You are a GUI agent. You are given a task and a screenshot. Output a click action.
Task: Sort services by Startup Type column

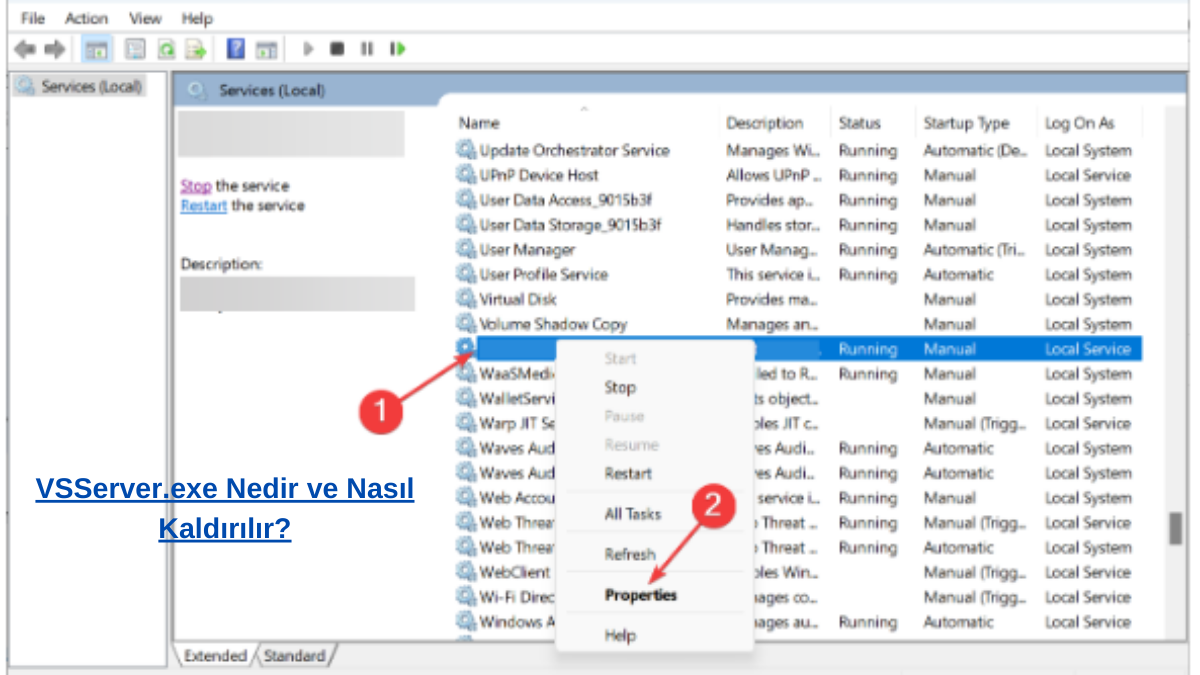pos(966,123)
